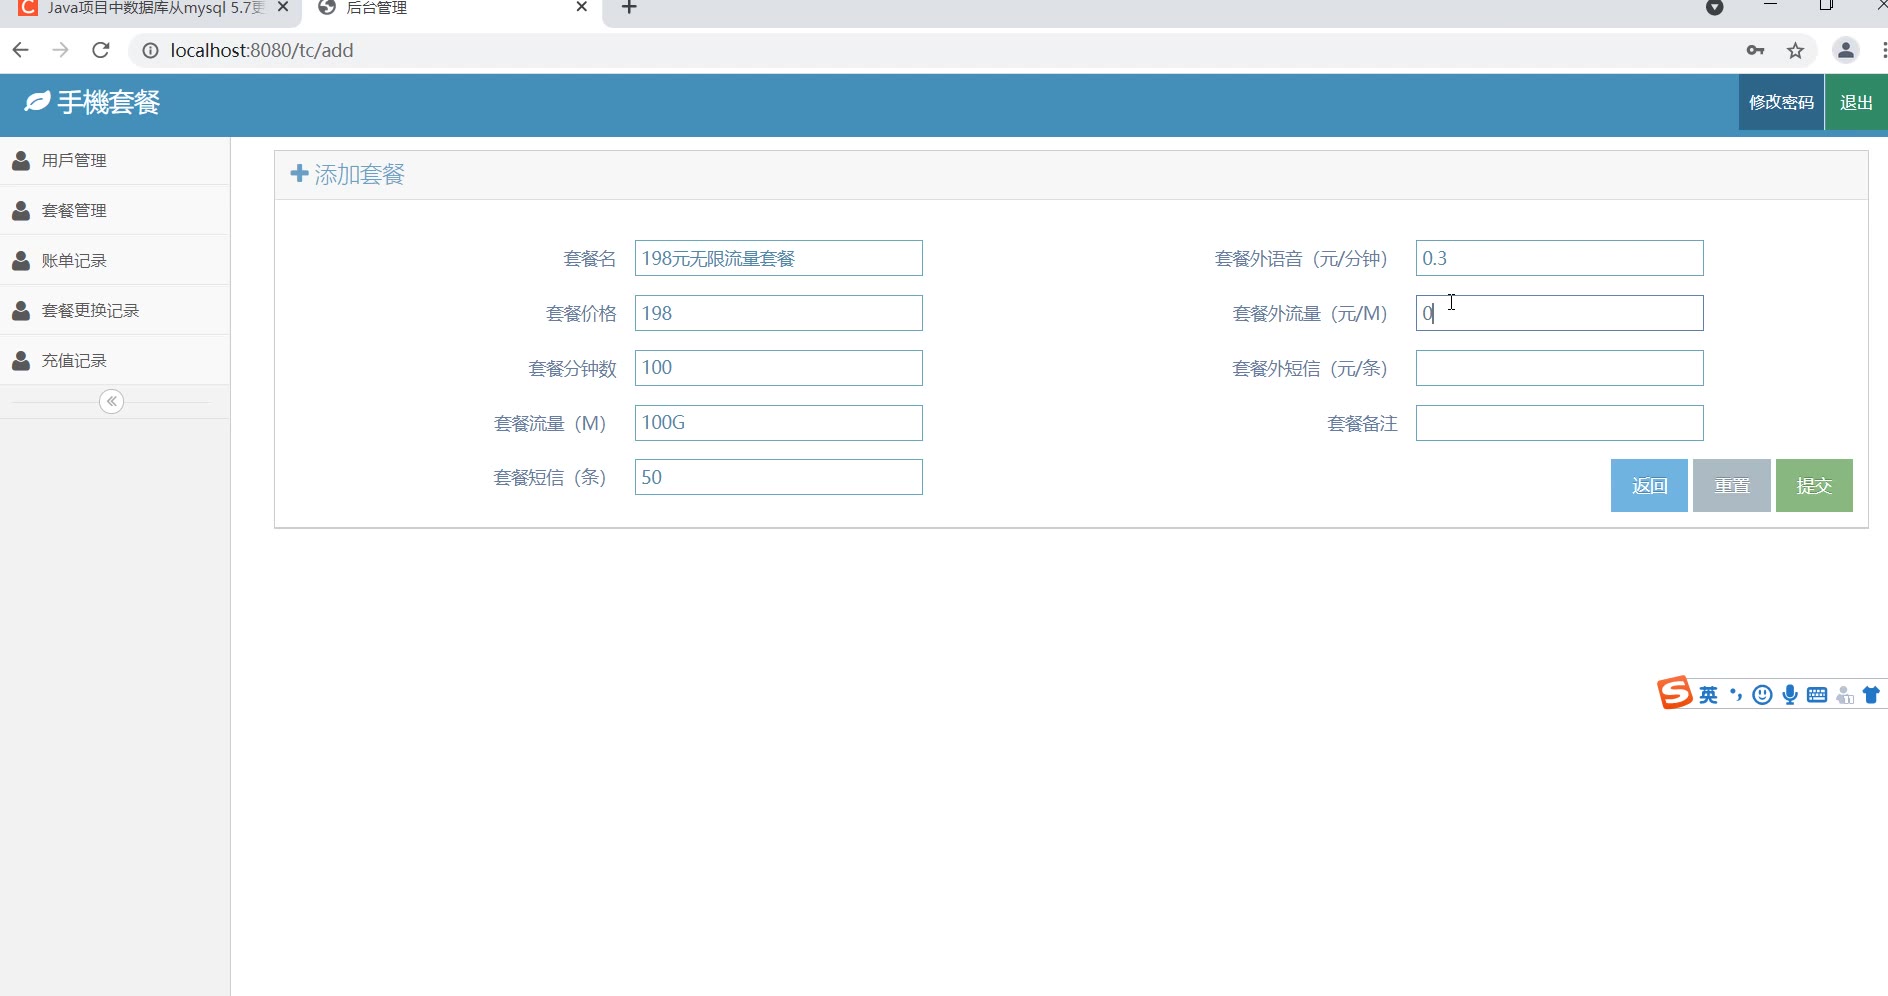The width and height of the screenshot is (1888, 996).
Task: Click the 手機套餐 site title
Action: [x=108, y=102]
